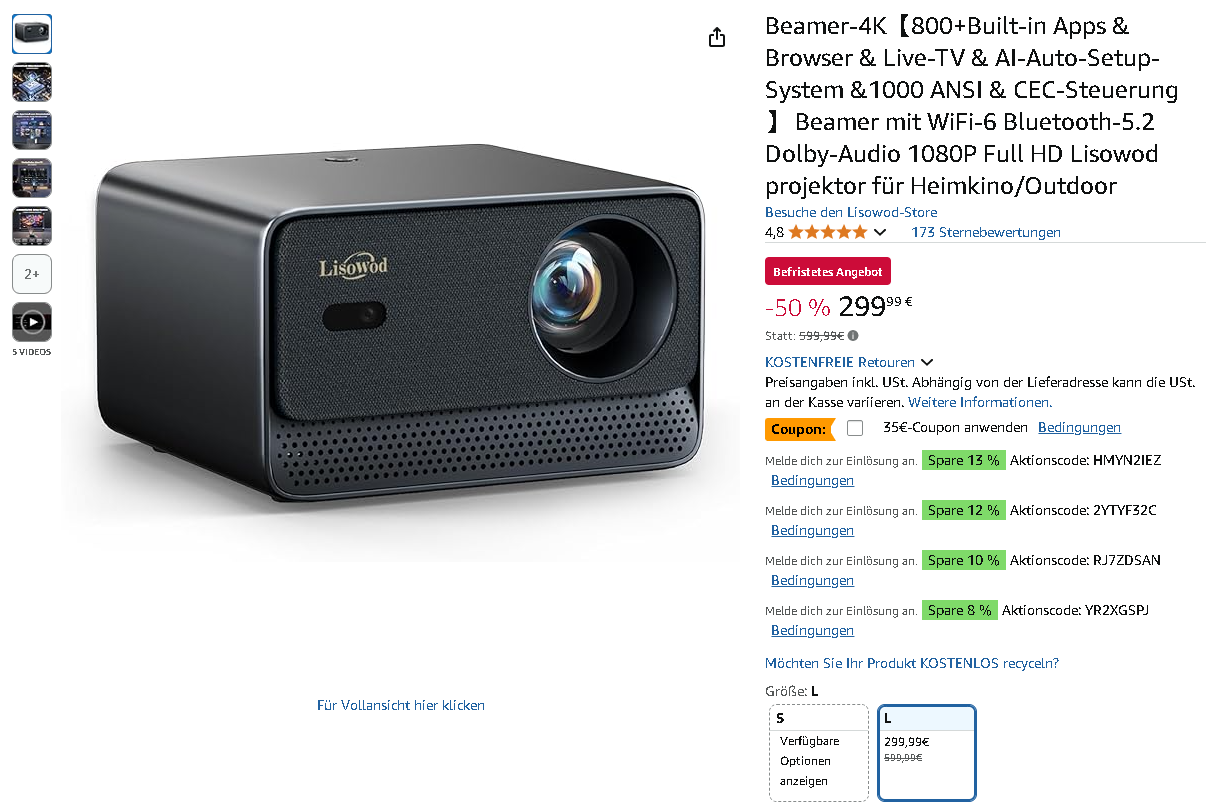Open Bedingungen under code HMYN2IEZ

(x=812, y=480)
